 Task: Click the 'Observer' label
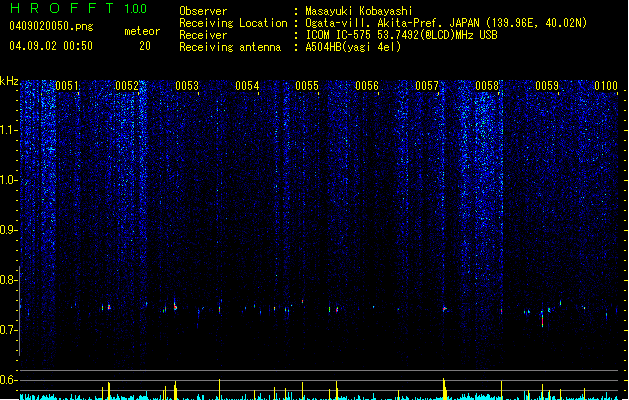[x=203, y=11]
